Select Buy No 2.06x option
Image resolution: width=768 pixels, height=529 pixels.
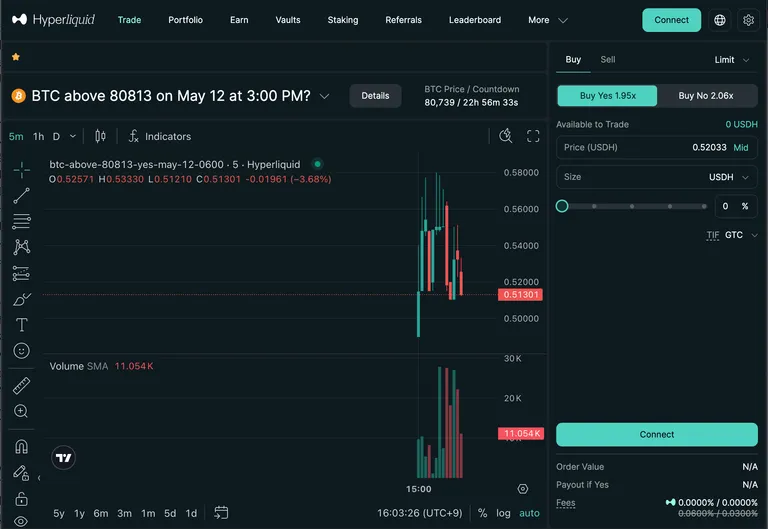(x=706, y=96)
